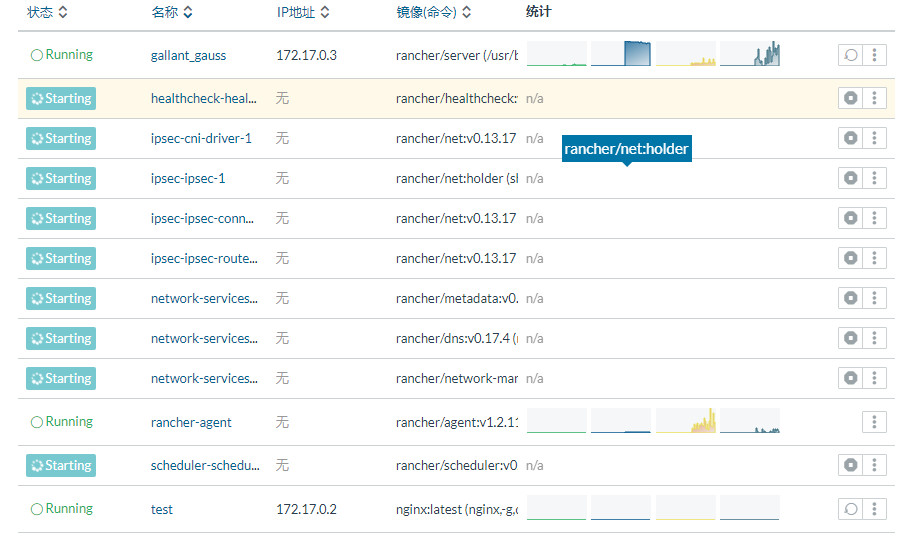Stop the rancher/dns container
Viewport: 915px width, 537px height.
coord(850,338)
